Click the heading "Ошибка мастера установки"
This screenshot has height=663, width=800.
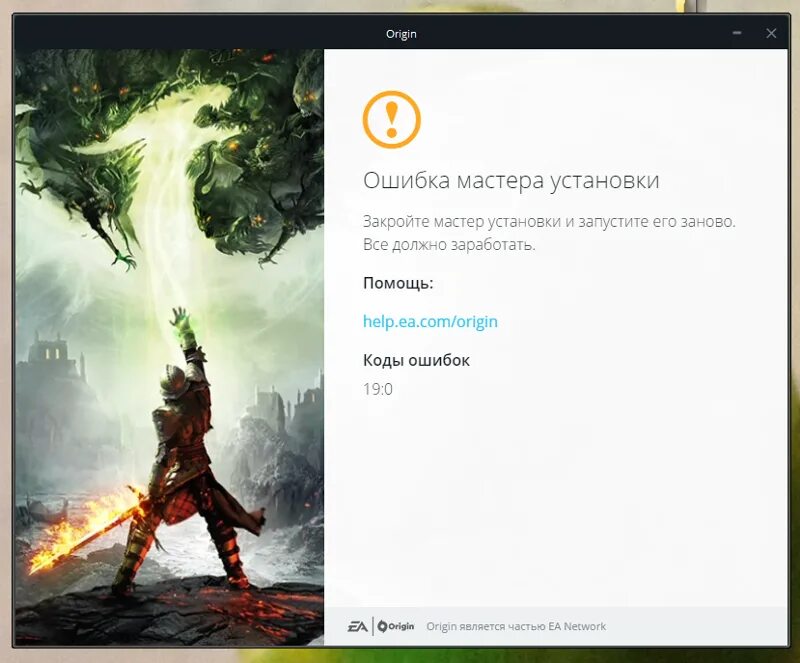(x=511, y=181)
